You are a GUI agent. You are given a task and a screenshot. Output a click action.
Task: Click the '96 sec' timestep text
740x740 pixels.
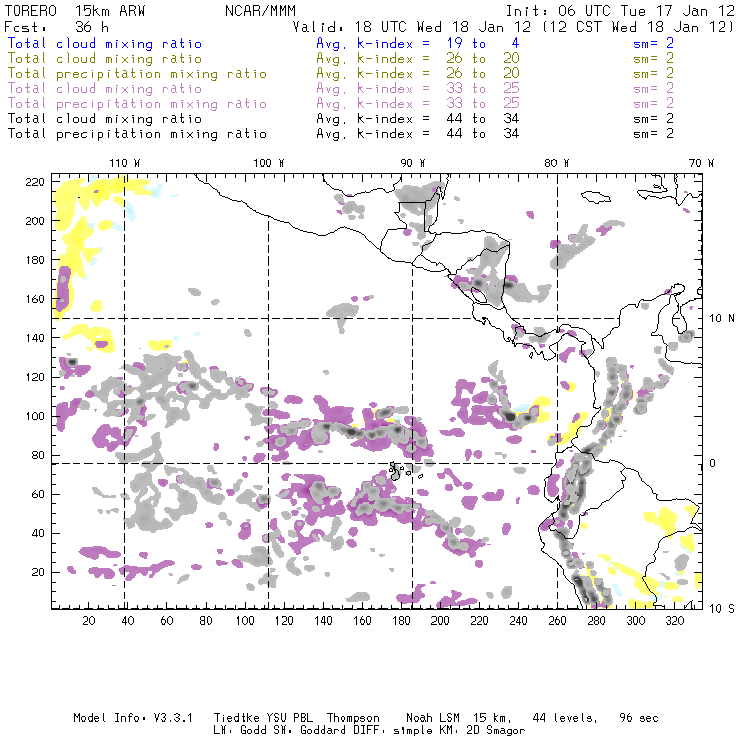click(639, 718)
